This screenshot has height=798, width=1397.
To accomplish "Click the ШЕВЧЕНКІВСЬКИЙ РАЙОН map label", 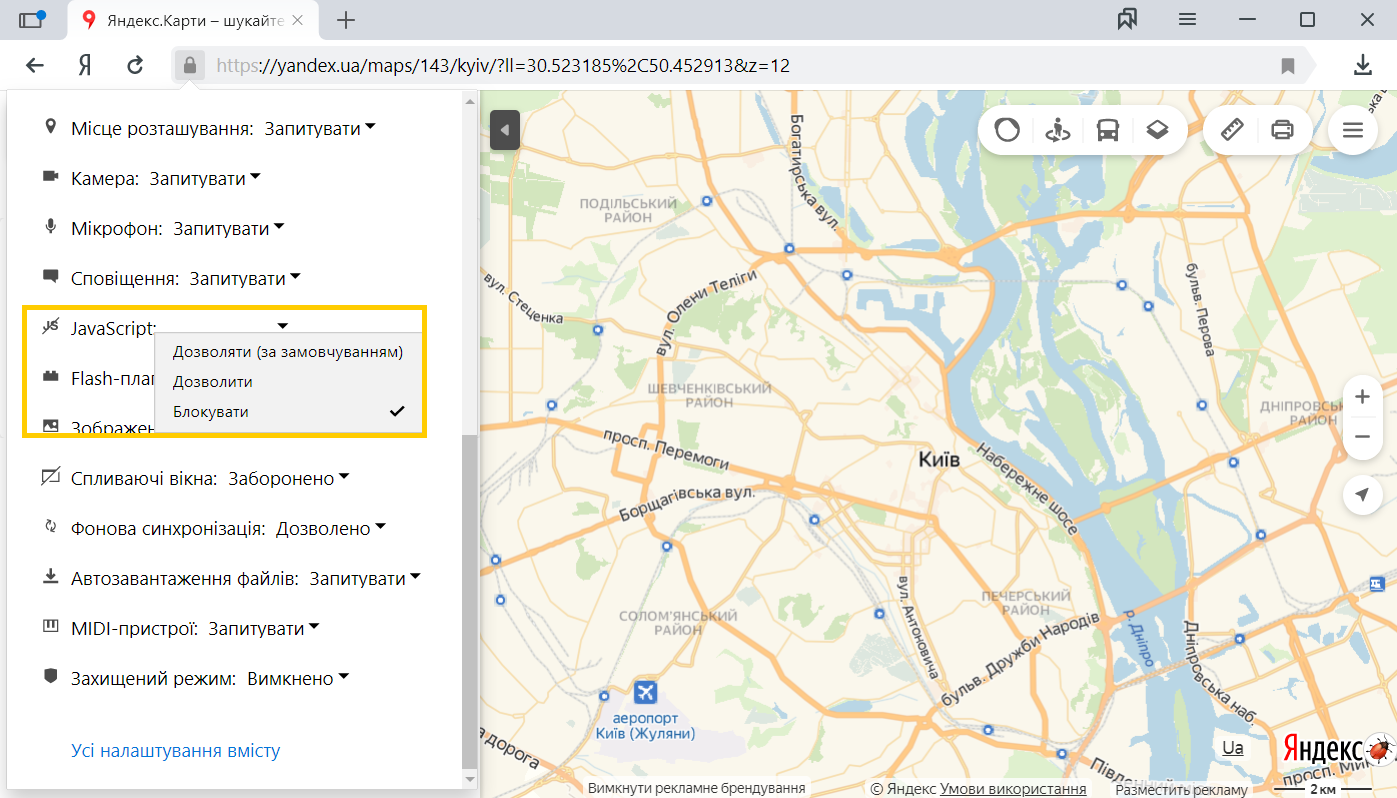I will (709, 395).
